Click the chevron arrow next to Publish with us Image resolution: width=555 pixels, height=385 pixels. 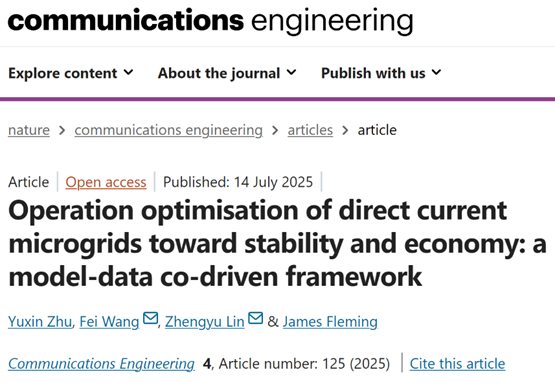coord(437,73)
